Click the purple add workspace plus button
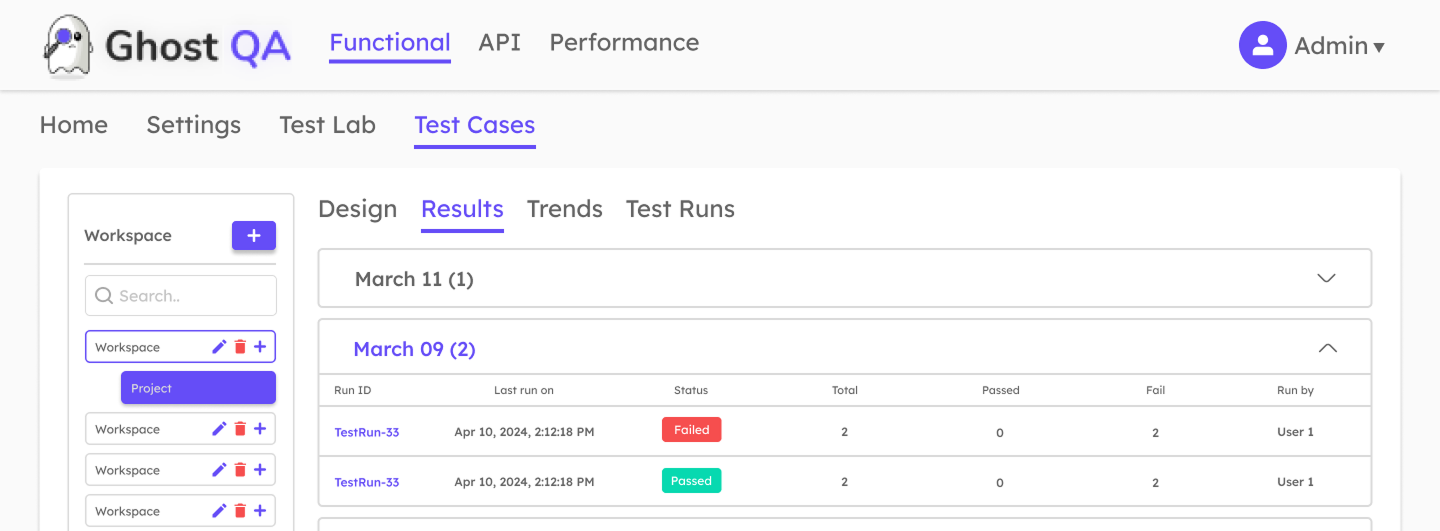Image resolution: width=1440 pixels, height=531 pixels. [254, 236]
